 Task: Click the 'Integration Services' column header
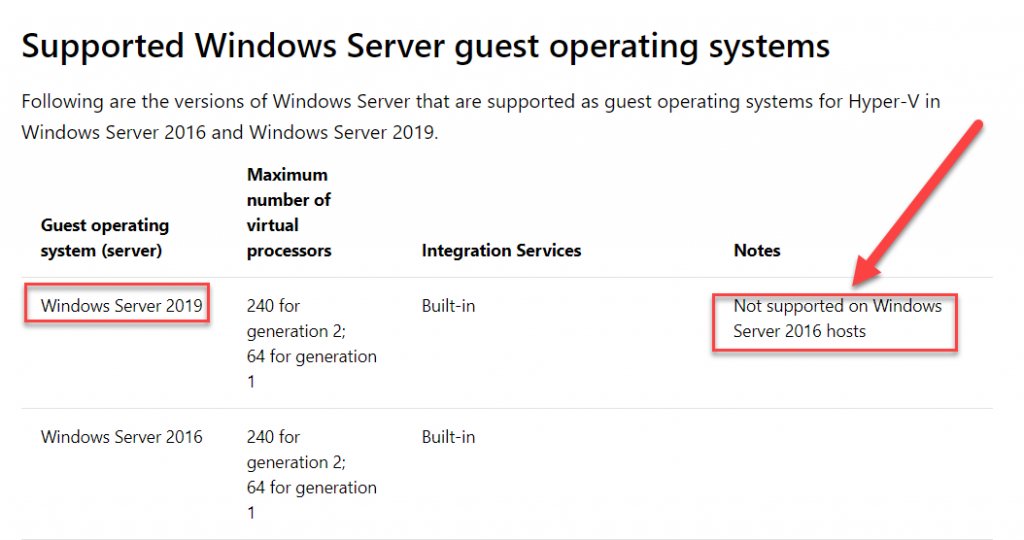[x=501, y=251]
